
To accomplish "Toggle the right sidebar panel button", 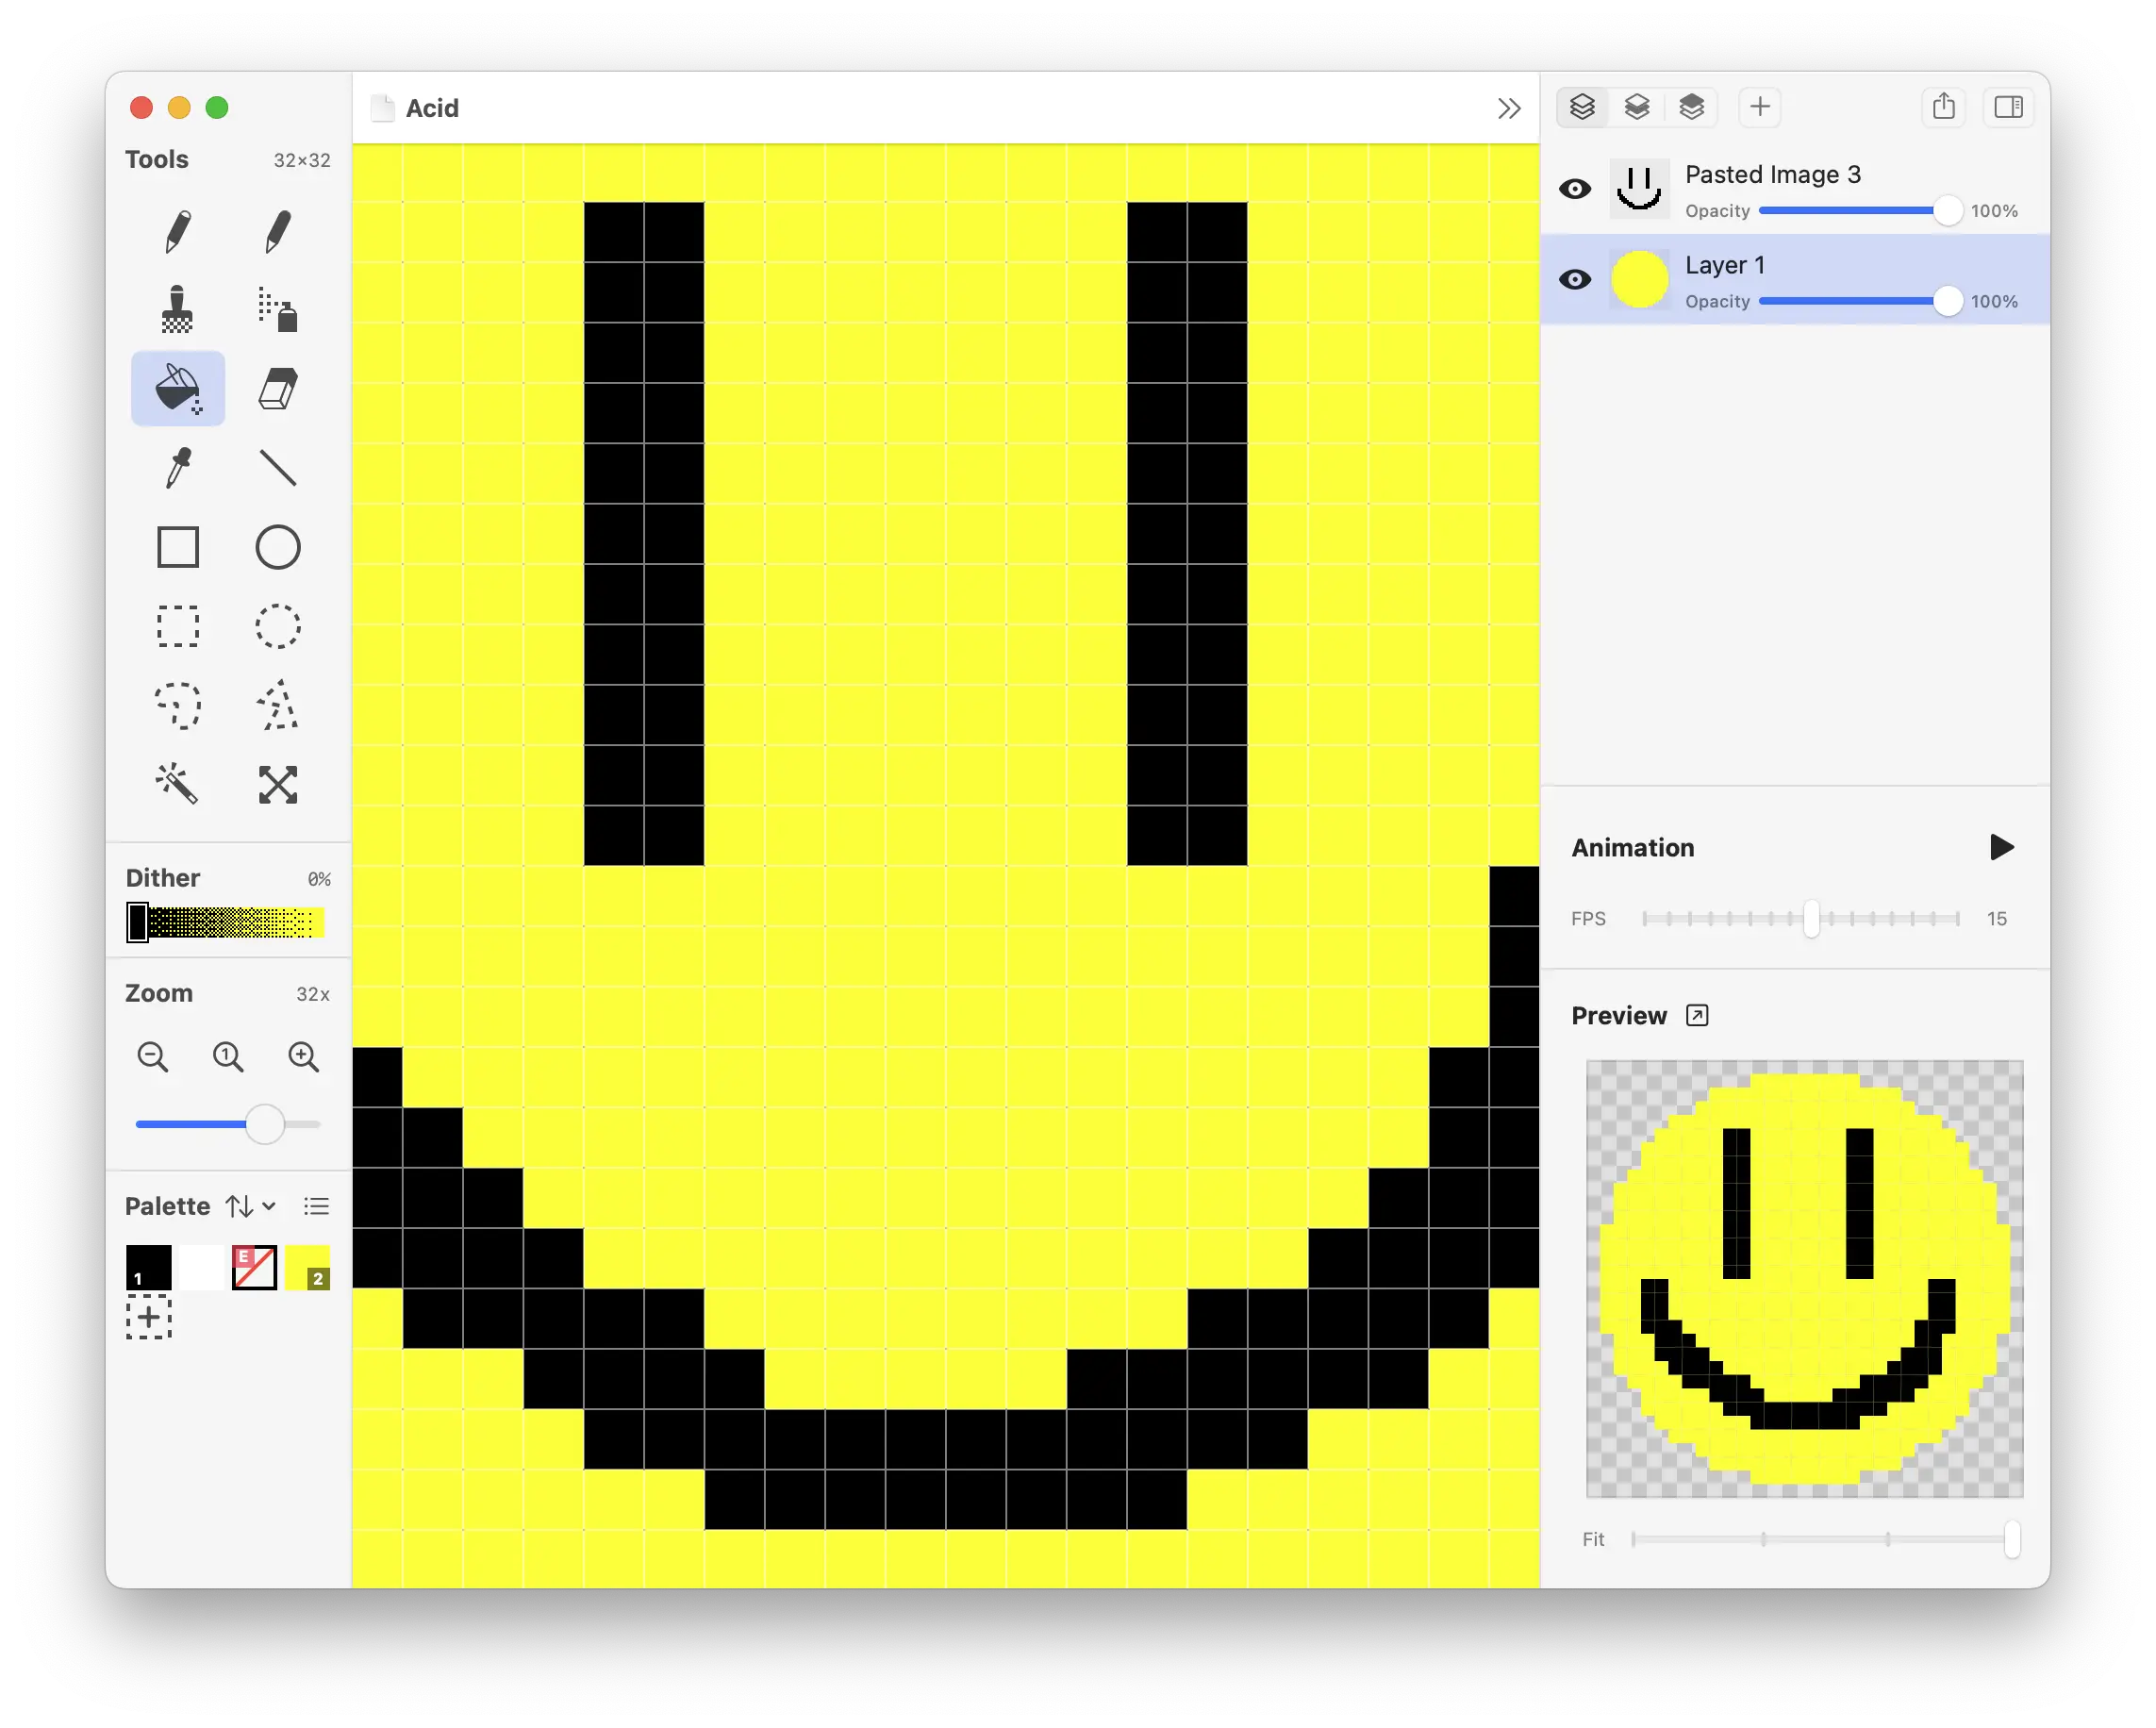I will click(x=2009, y=107).
